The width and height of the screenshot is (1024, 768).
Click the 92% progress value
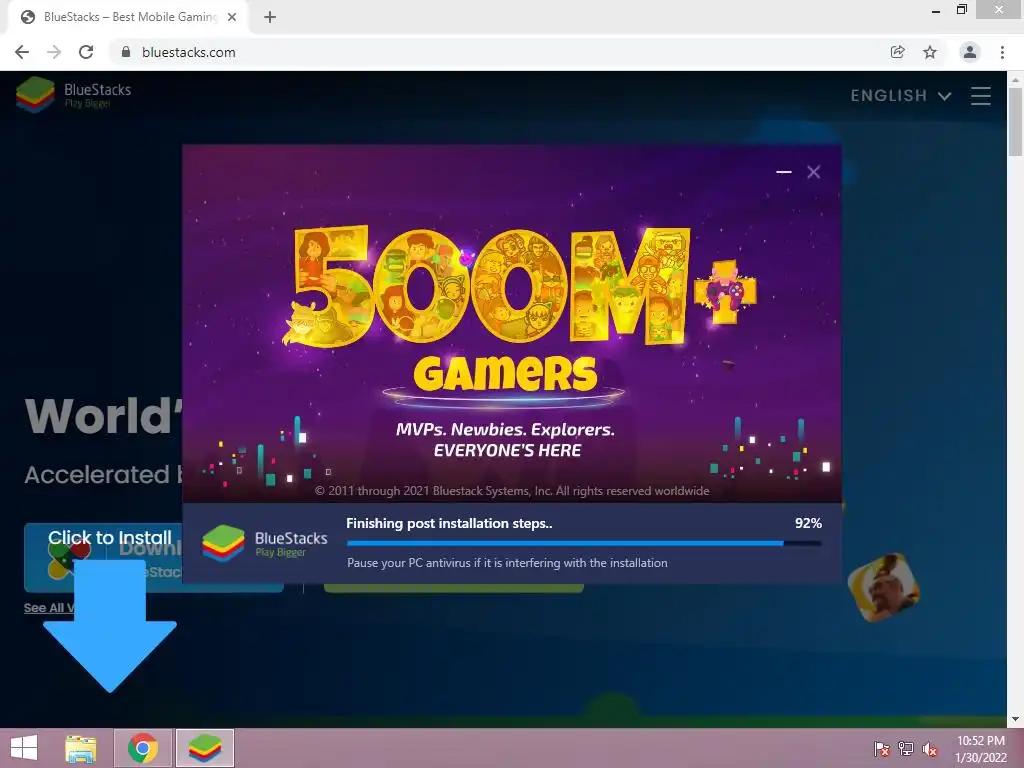(x=808, y=523)
